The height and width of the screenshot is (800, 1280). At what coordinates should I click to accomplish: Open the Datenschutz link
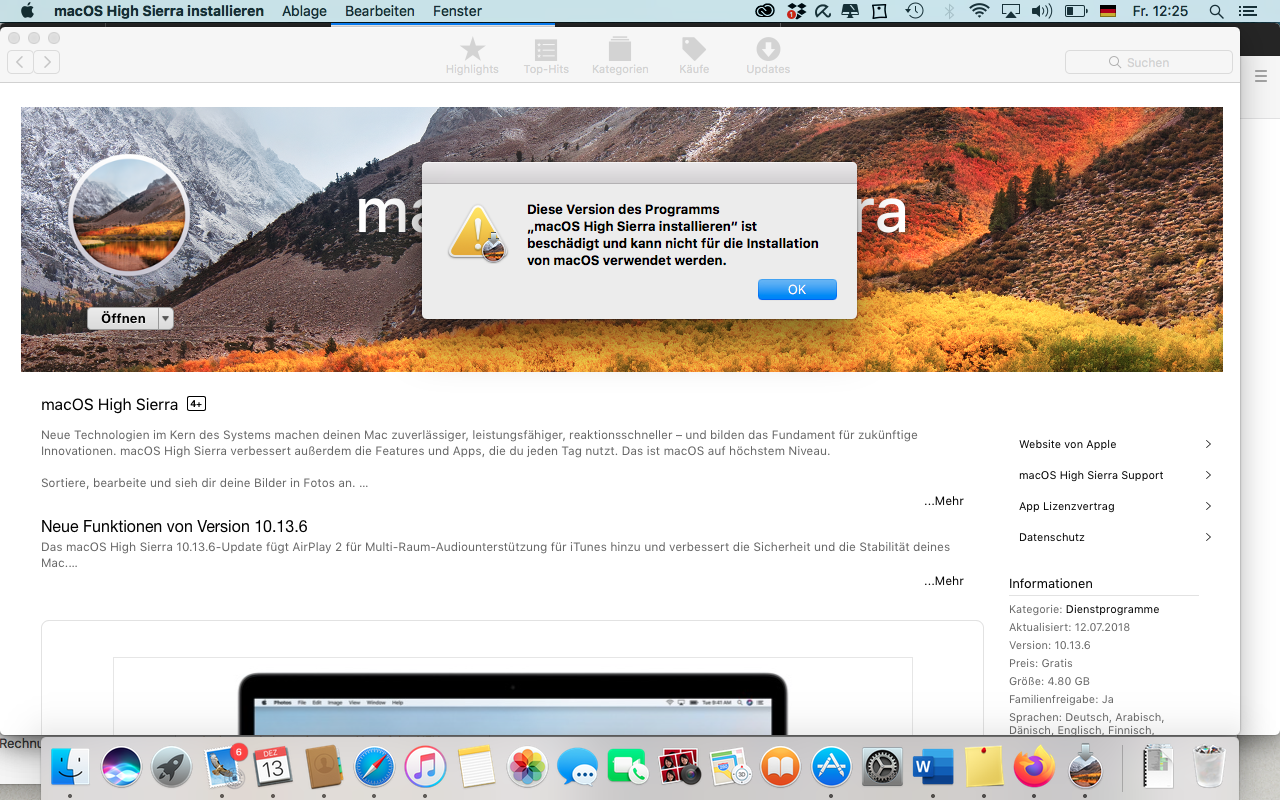1115,537
